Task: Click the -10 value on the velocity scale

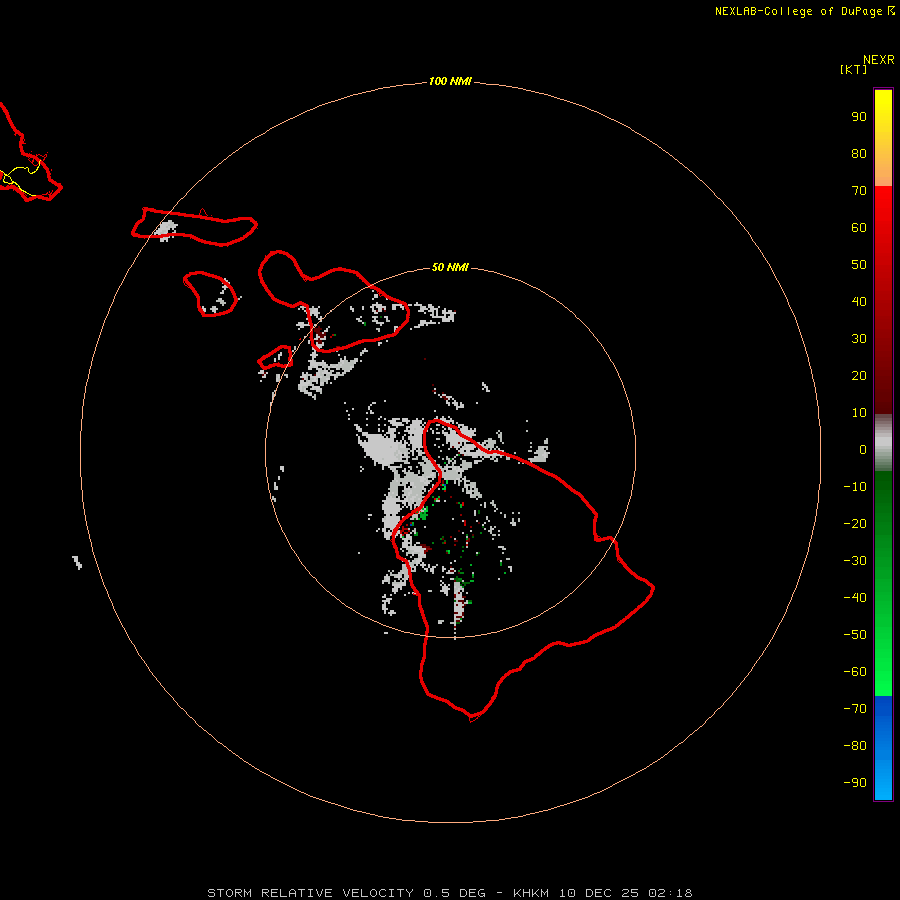Action: point(855,487)
